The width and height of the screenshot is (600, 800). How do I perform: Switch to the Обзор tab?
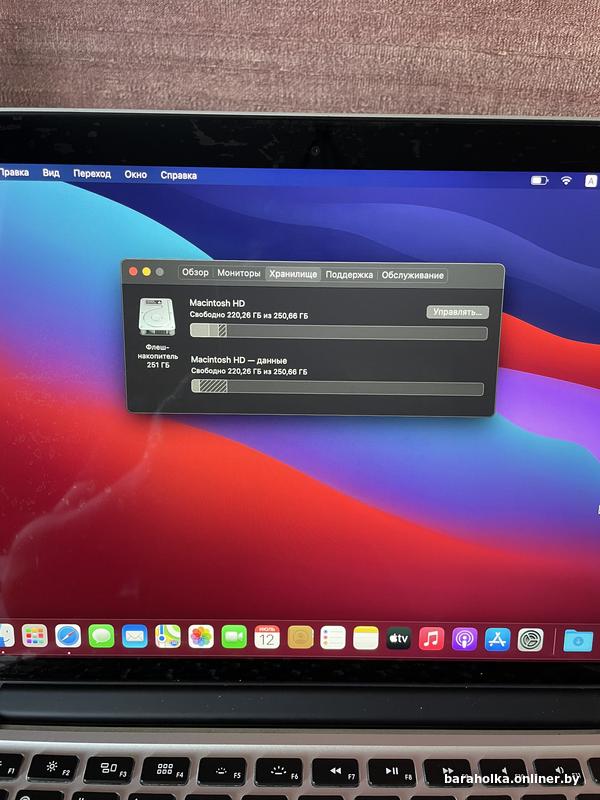(195, 272)
